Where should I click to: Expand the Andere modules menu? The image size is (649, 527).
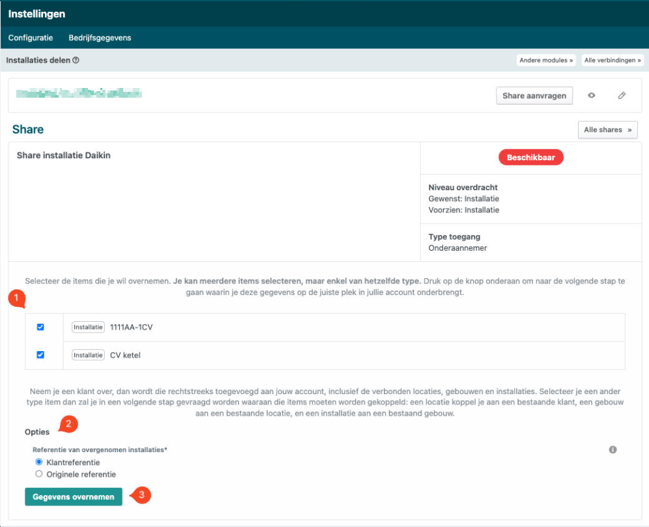546,60
